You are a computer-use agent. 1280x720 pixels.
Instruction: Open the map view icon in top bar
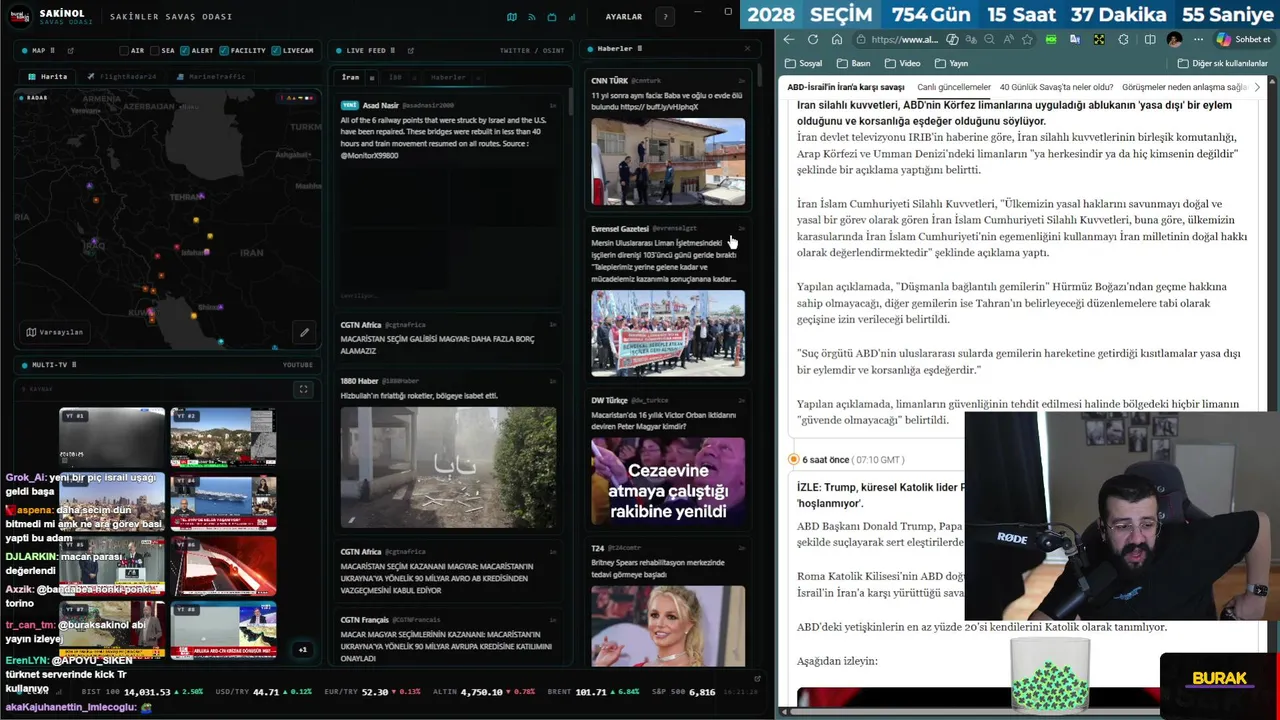(512, 17)
